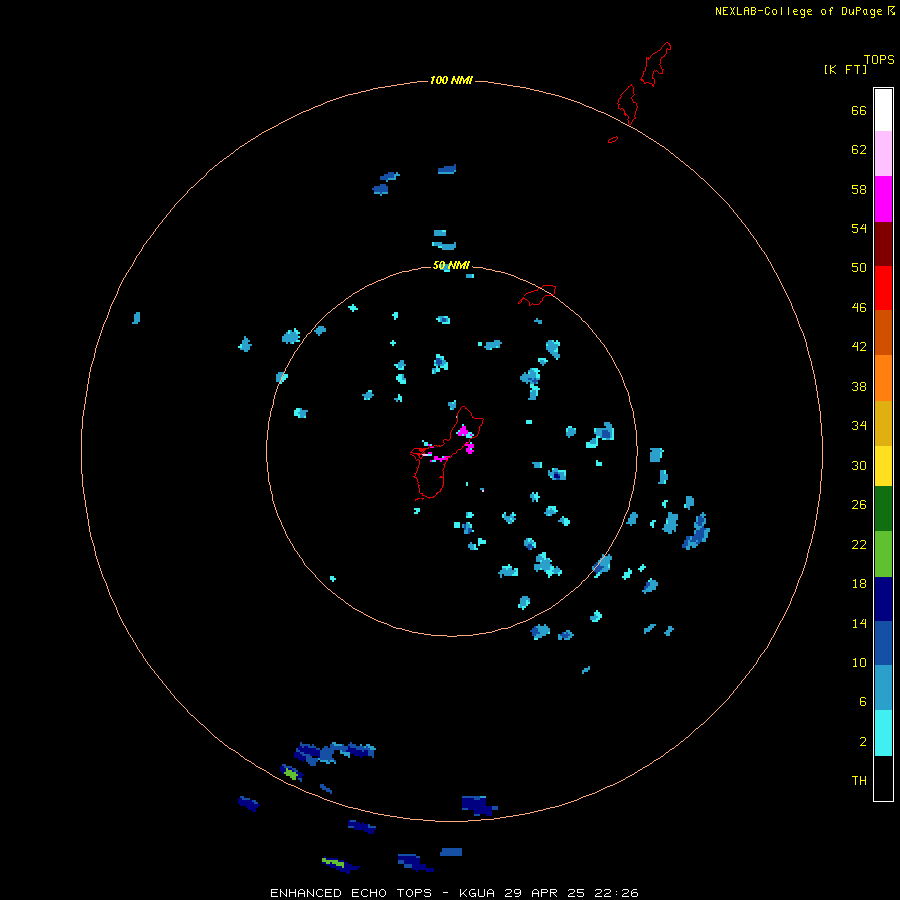Viewport: 900px width, 900px height.
Task: Click the 'TH' legend label
Action: coord(859,781)
